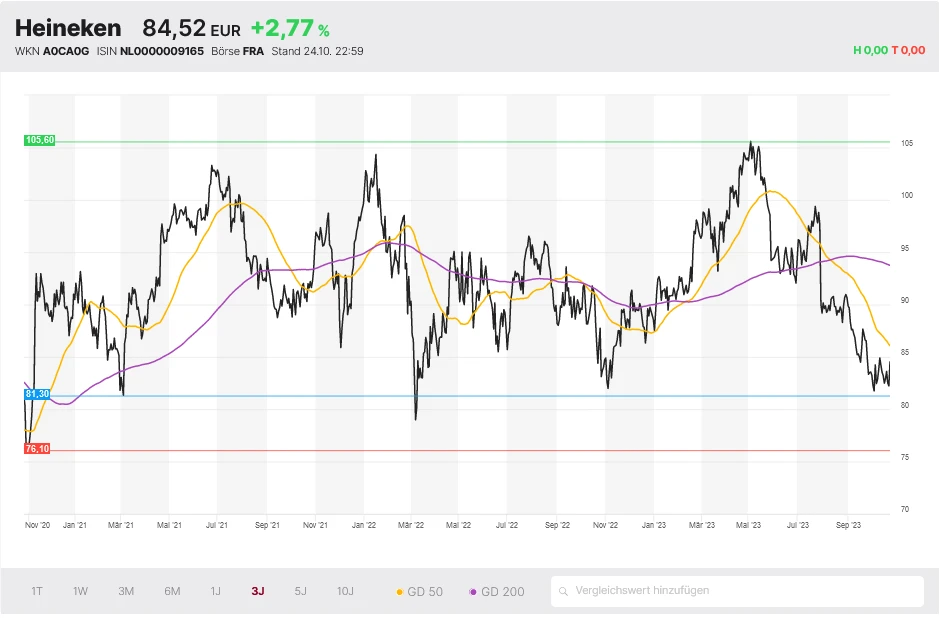Click the blue 81,30 price marker

coord(37,395)
